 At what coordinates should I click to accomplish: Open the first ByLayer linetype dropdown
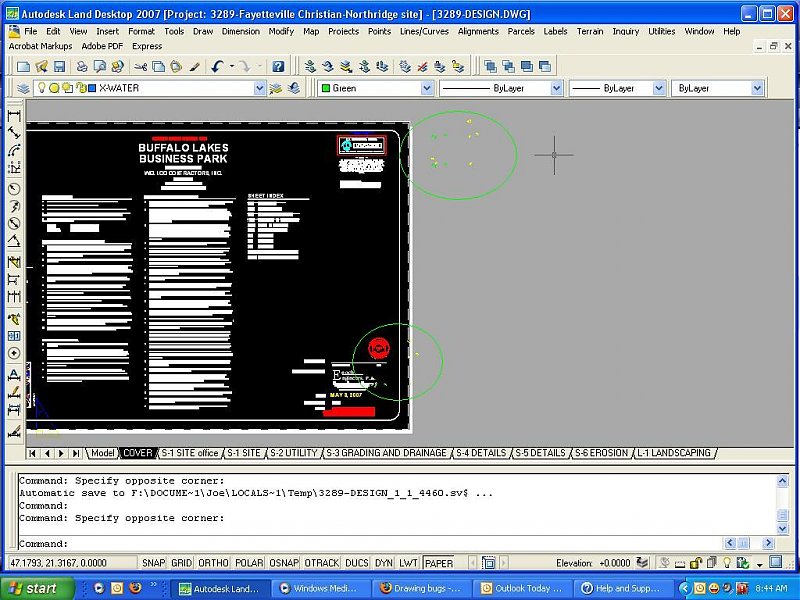pyautogui.click(x=557, y=88)
